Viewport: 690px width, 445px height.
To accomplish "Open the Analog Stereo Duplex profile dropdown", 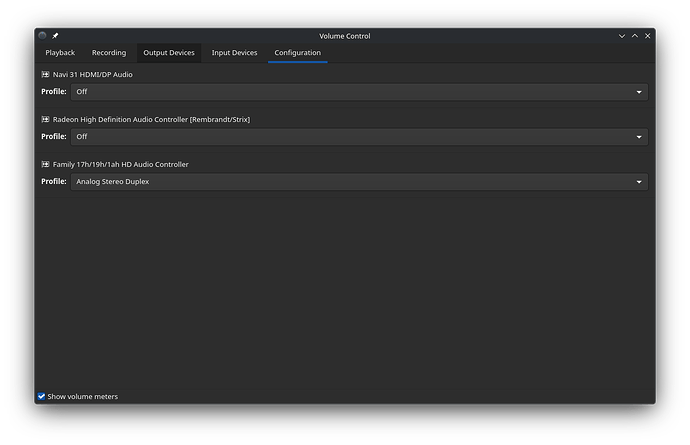I will pos(359,182).
